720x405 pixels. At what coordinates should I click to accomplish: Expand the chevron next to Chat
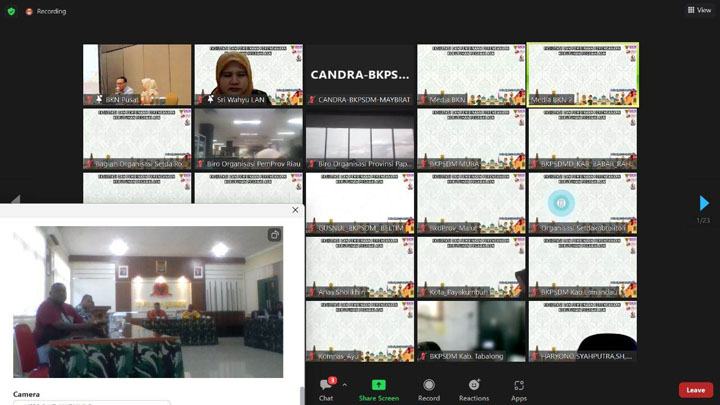coord(345,385)
